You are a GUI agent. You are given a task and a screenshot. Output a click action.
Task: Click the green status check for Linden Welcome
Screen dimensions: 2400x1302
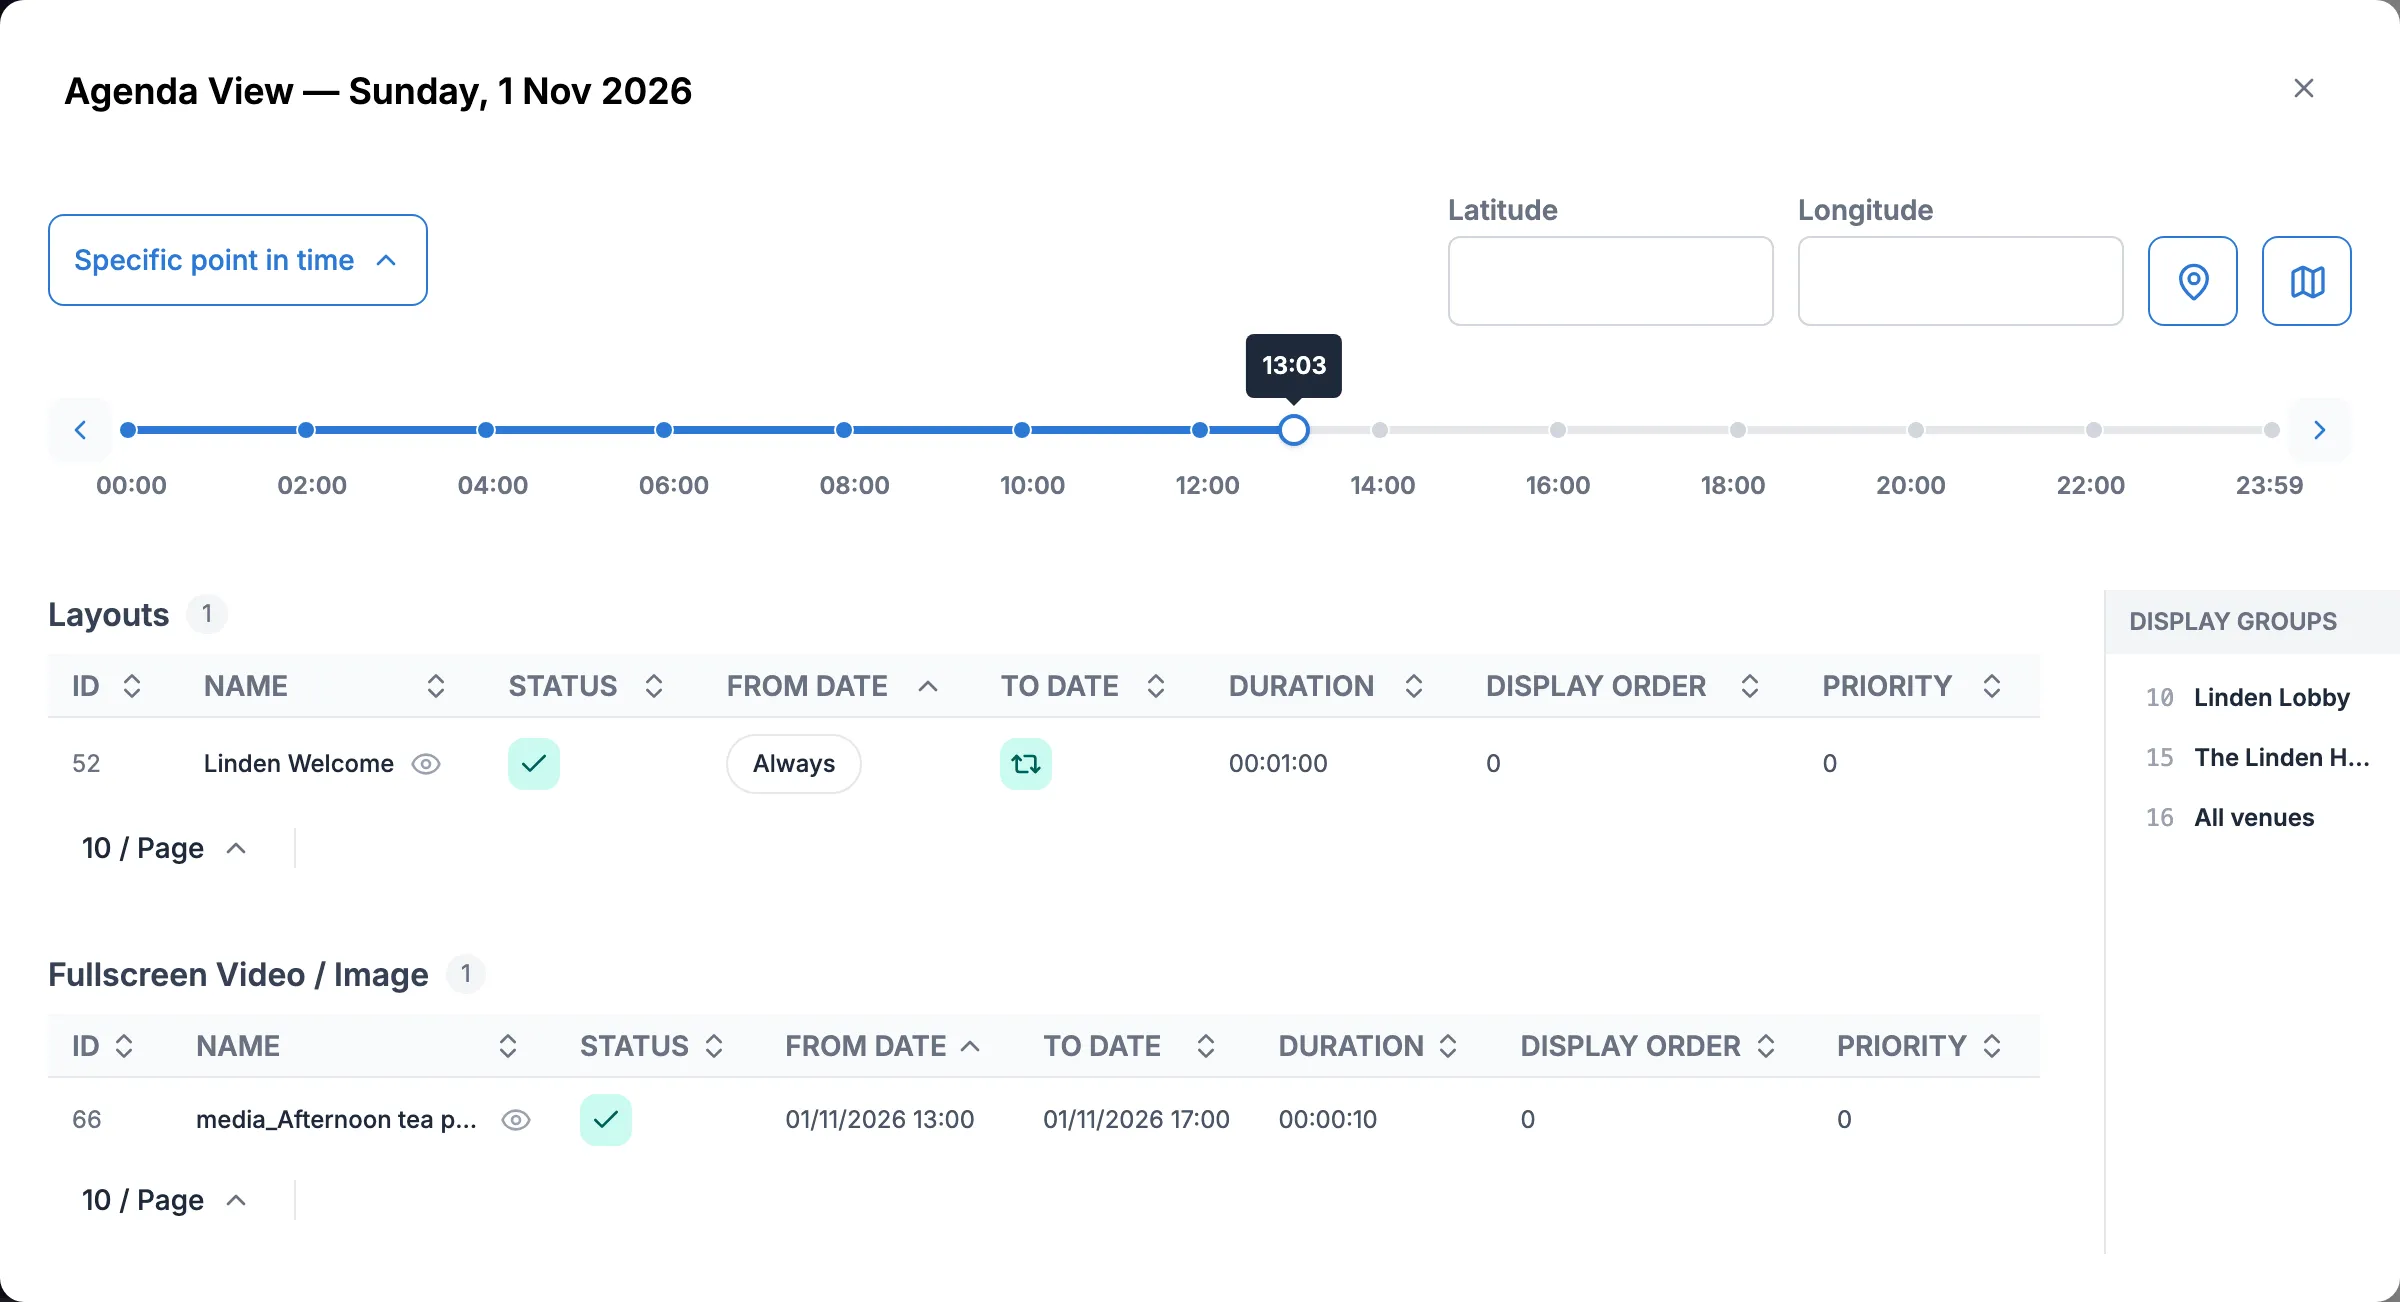(534, 764)
